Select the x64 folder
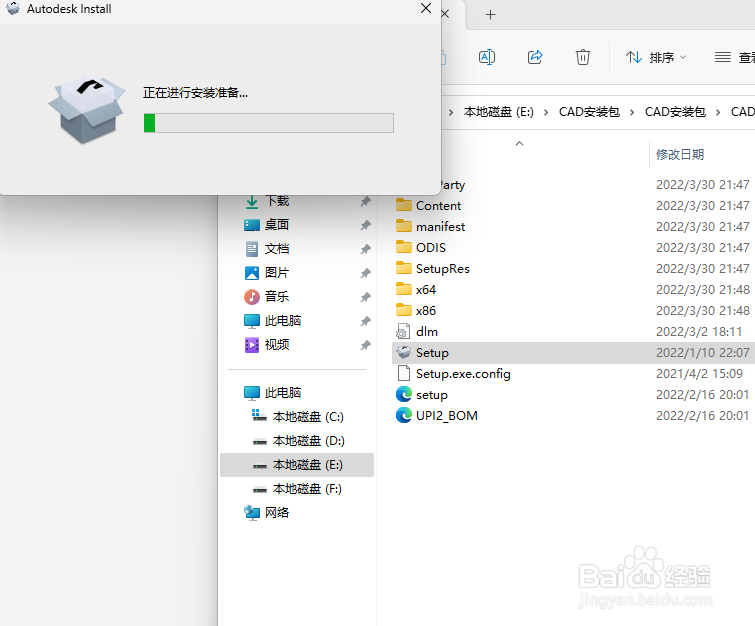The width and height of the screenshot is (755, 626). pos(426,290)
